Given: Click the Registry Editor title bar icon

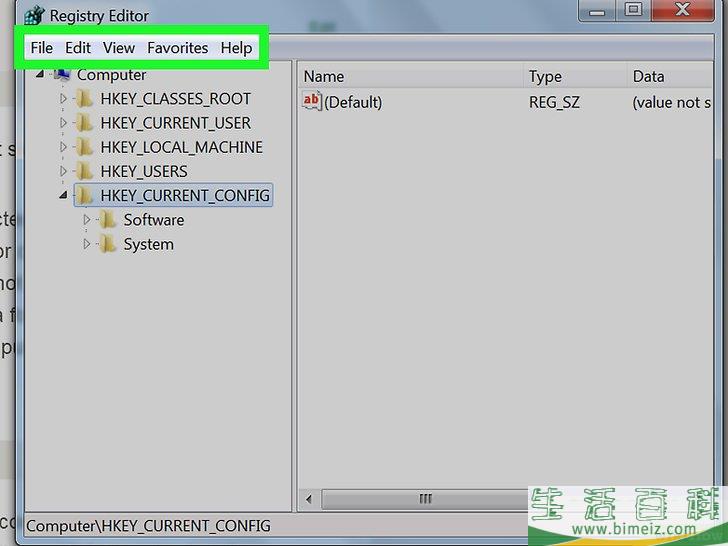Looking at the screenshot, I should 34,15.
